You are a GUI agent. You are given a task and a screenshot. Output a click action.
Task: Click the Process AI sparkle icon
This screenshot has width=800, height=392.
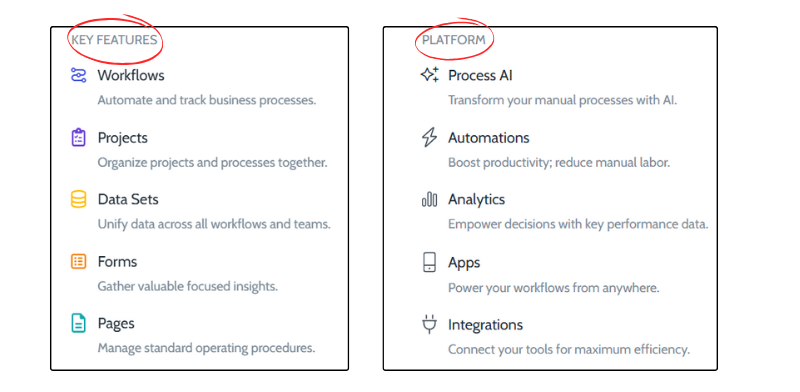click(x=430, y=75)
